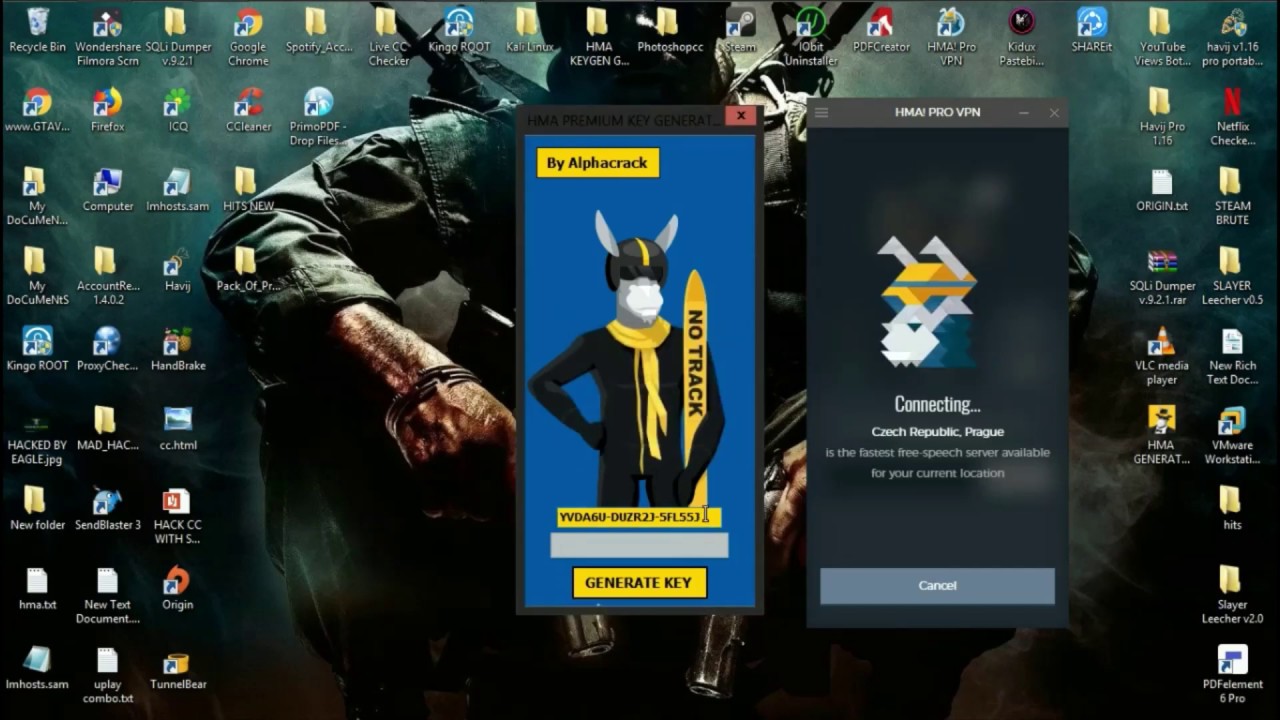The width and height of the screenshot is (1280, 720).
Task: Open the Spotify_Acc folder
Action: coord(317,30)
